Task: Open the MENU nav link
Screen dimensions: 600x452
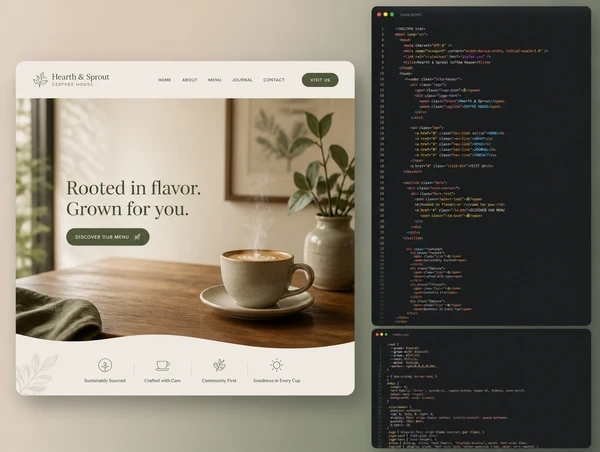Action: (x=215, y=80)
